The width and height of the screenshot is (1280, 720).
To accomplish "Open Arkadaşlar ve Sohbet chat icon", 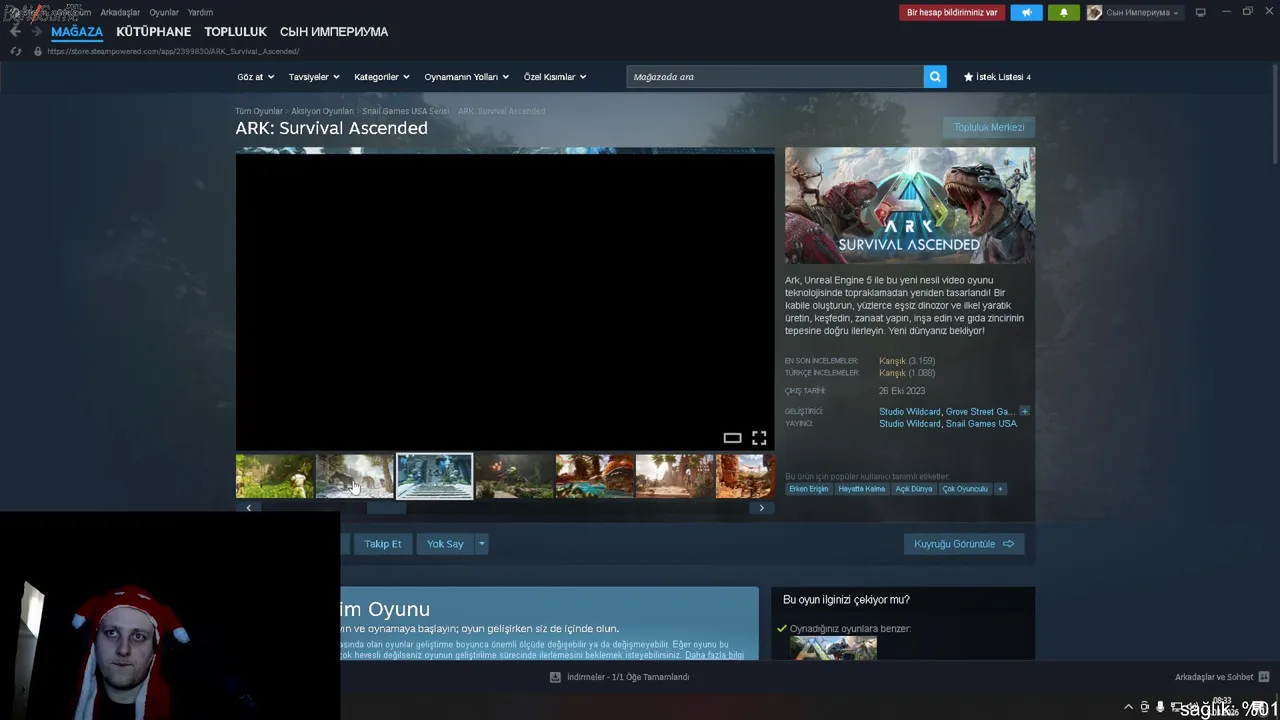I will click(1264, 677).
